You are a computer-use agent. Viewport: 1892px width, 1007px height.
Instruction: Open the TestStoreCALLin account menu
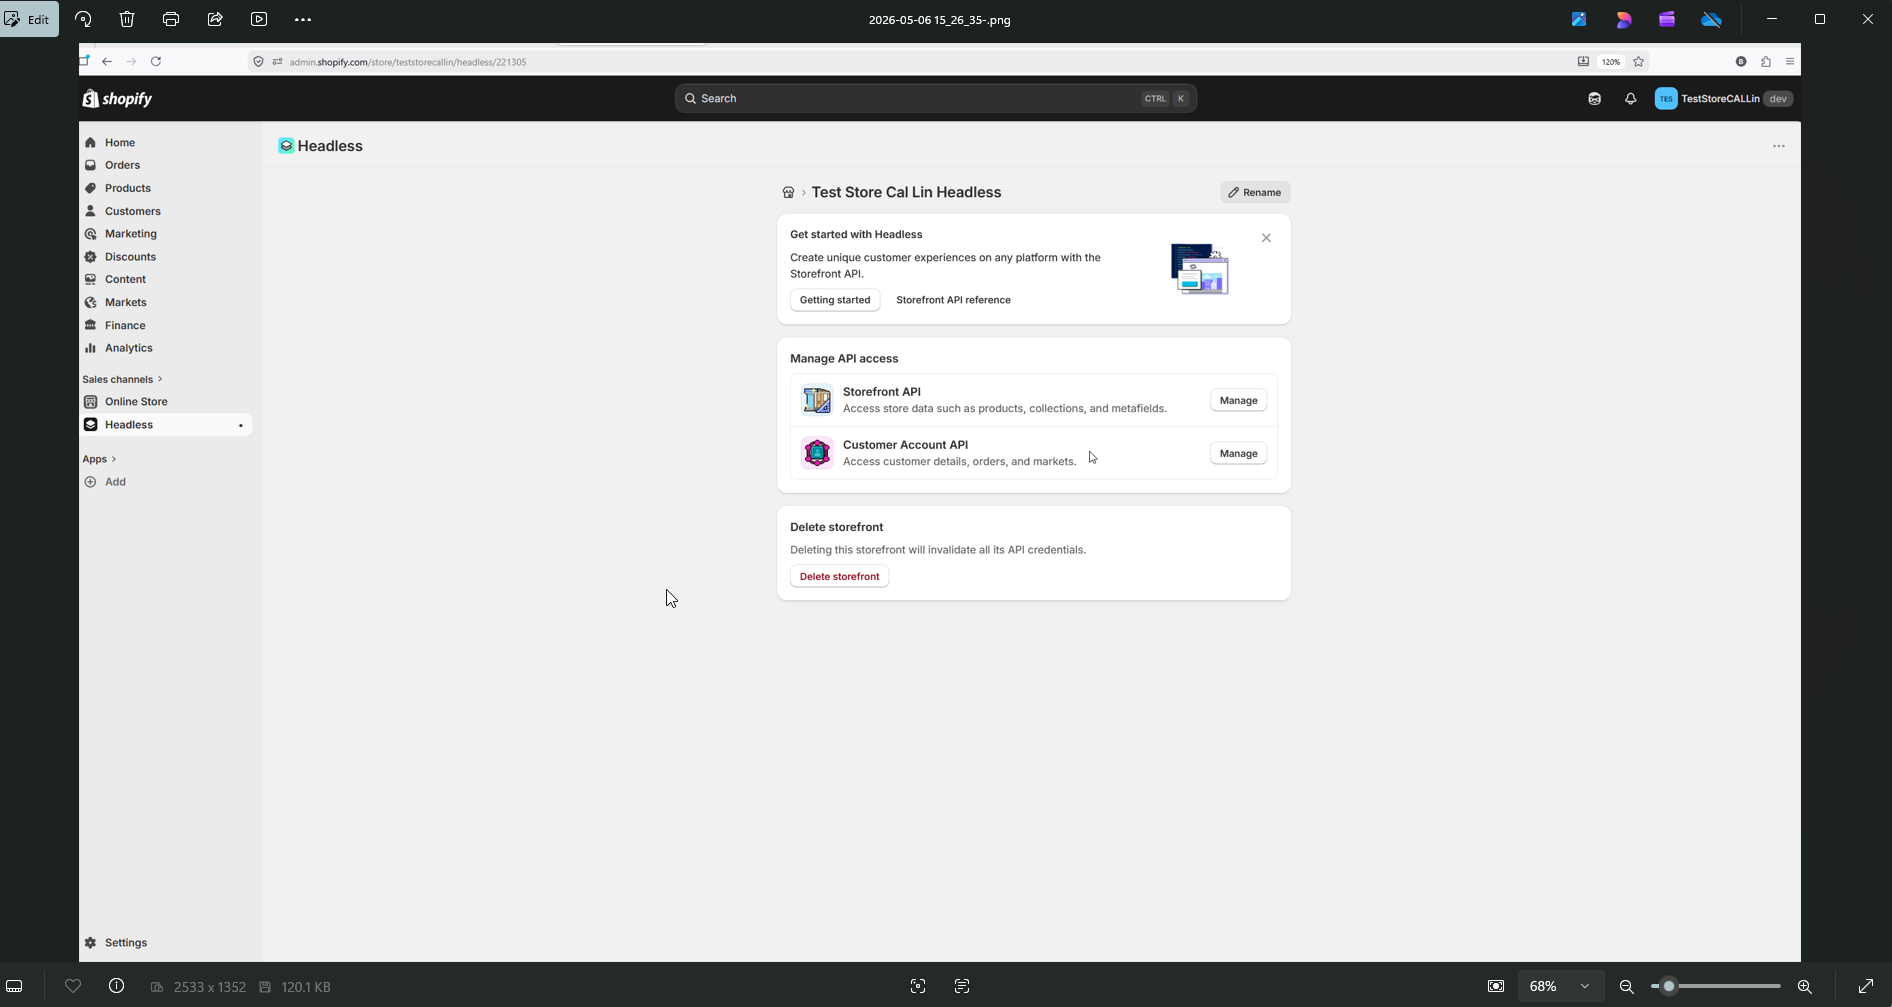[x=1724, y=98]
